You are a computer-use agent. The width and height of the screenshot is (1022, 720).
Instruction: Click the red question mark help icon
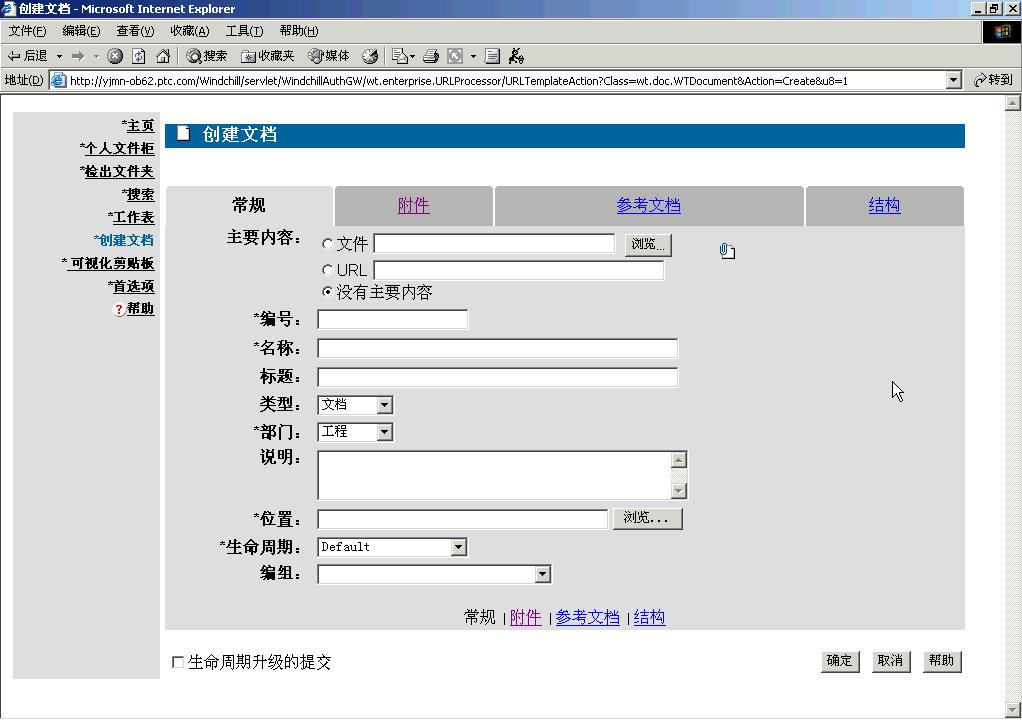click(x=119, y=310)
